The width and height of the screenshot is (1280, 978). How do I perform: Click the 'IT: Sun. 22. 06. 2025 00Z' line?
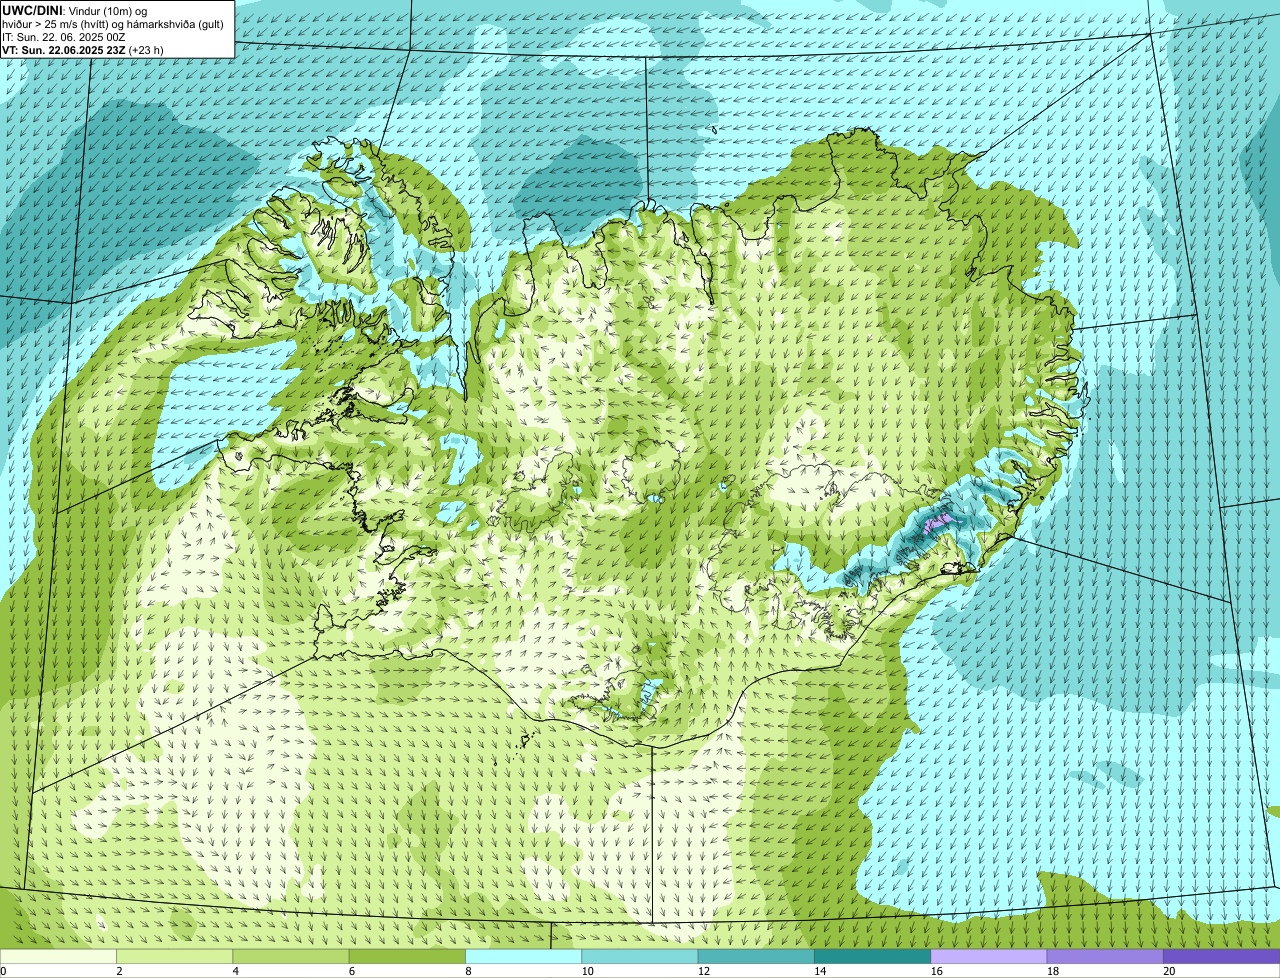pos(63,37)
